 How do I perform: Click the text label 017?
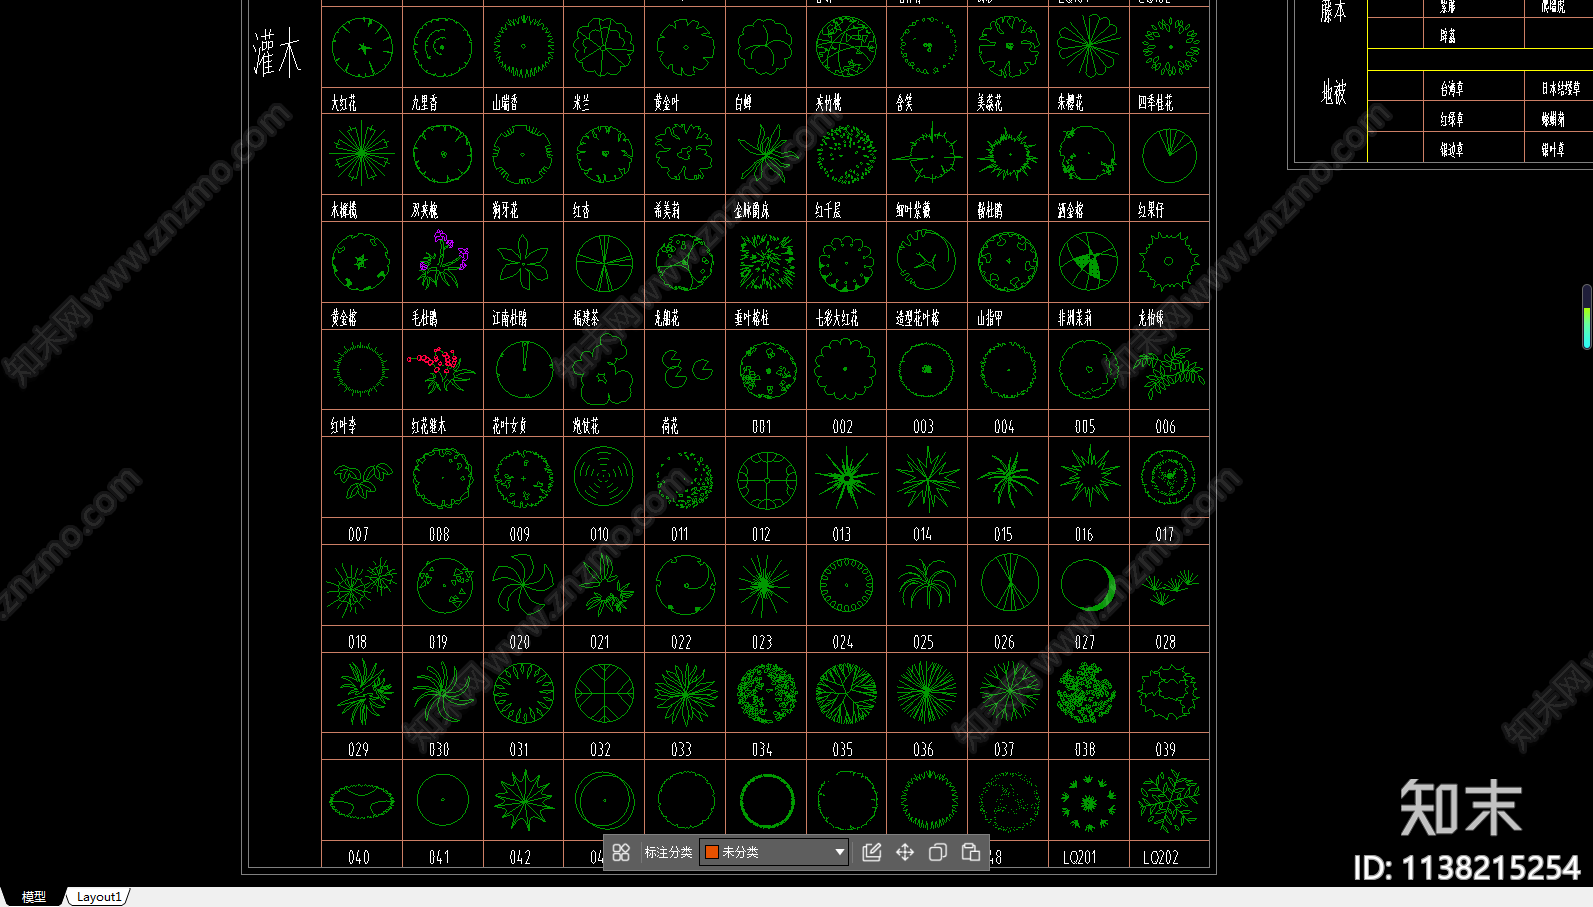1165,534
